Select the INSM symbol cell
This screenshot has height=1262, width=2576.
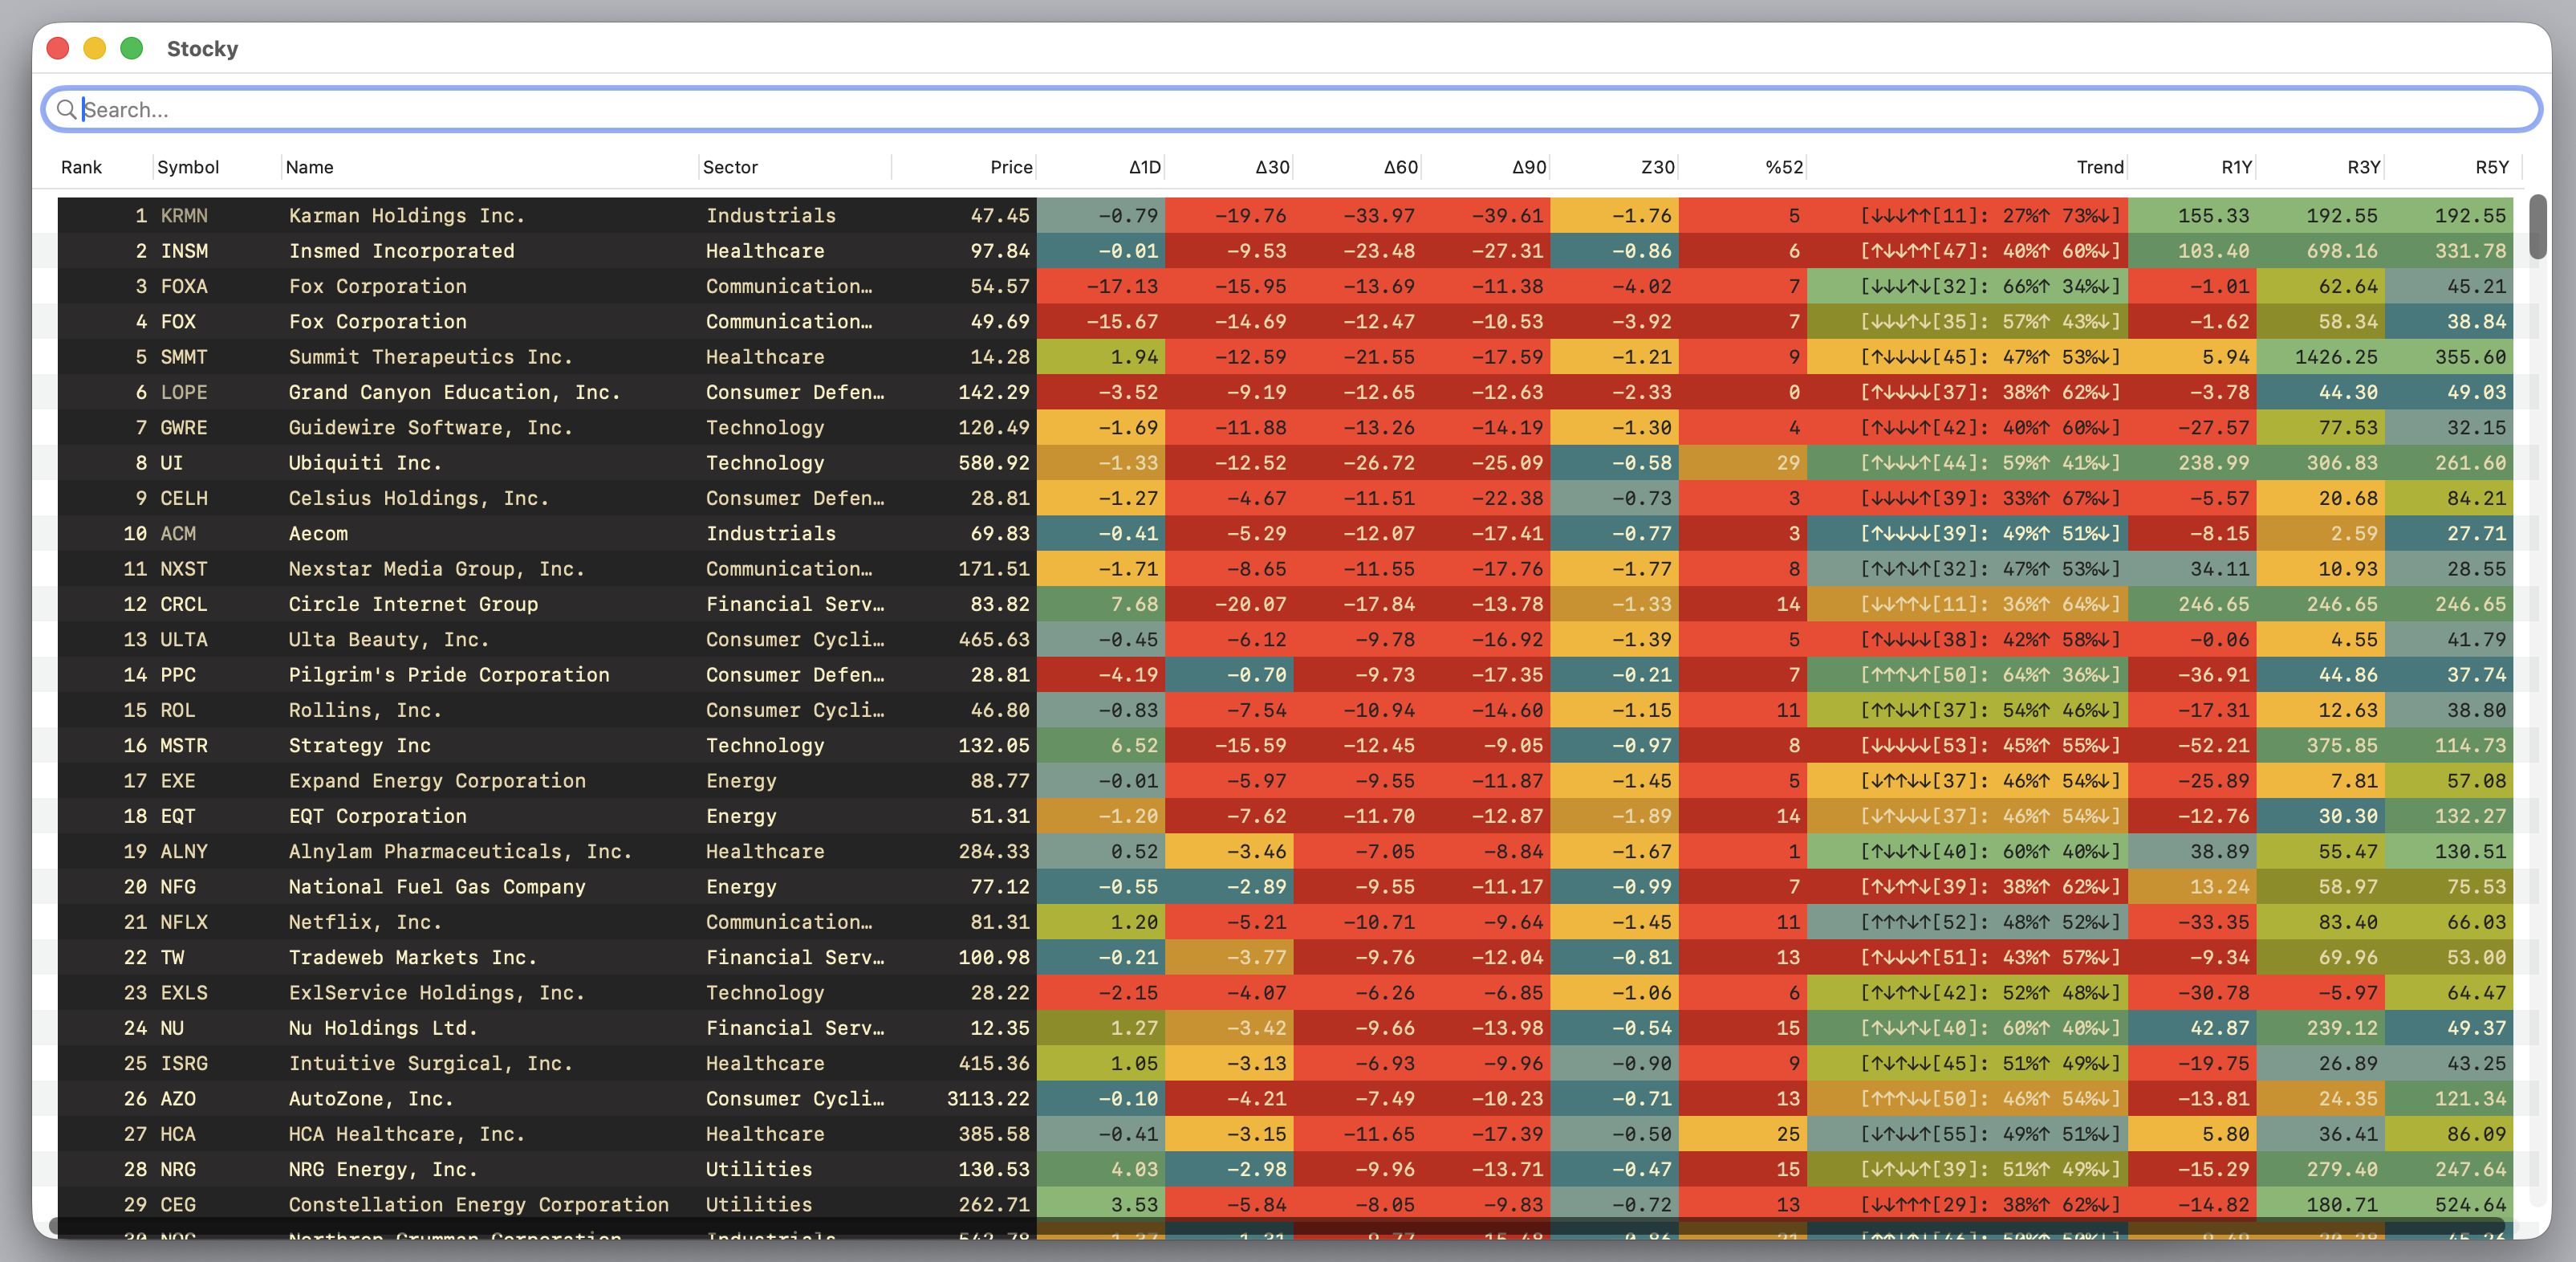click(184, 251)
